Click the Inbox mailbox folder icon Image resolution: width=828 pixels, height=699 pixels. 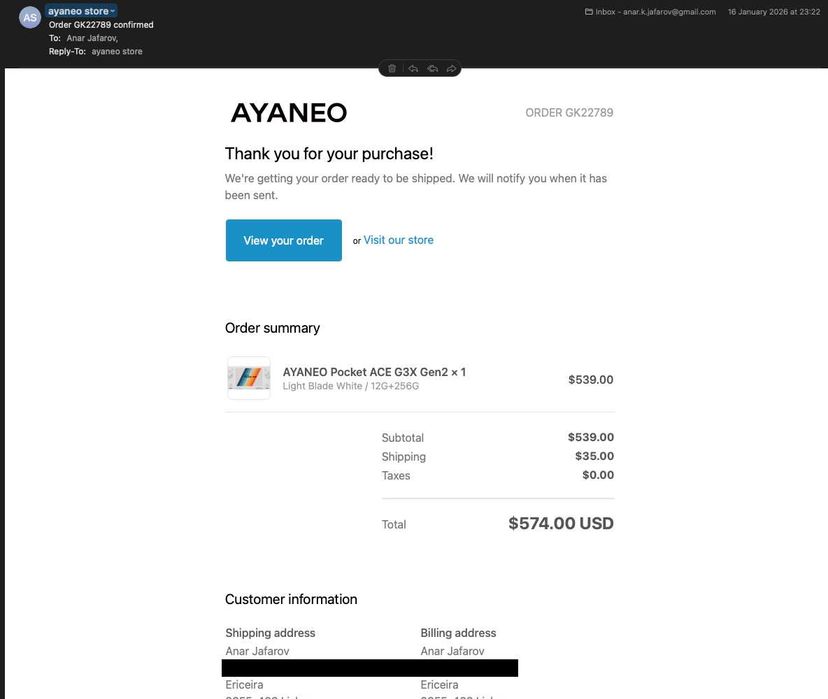[x=589, y=12]
